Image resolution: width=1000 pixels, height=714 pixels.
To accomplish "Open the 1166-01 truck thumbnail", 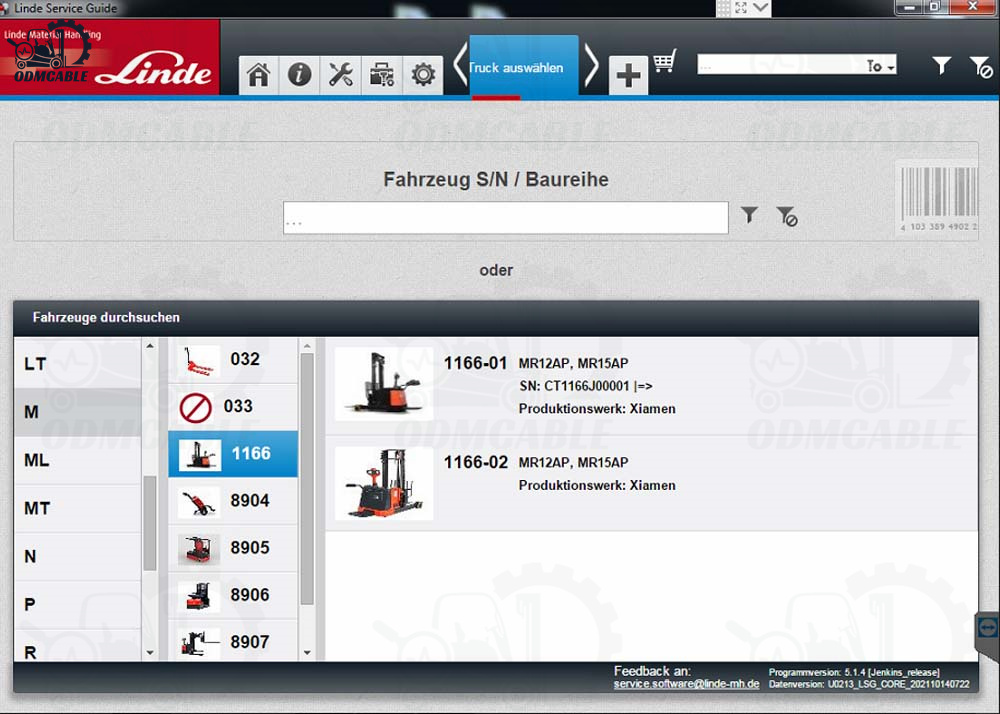I will pyautogui.click(x=384, y=384).
